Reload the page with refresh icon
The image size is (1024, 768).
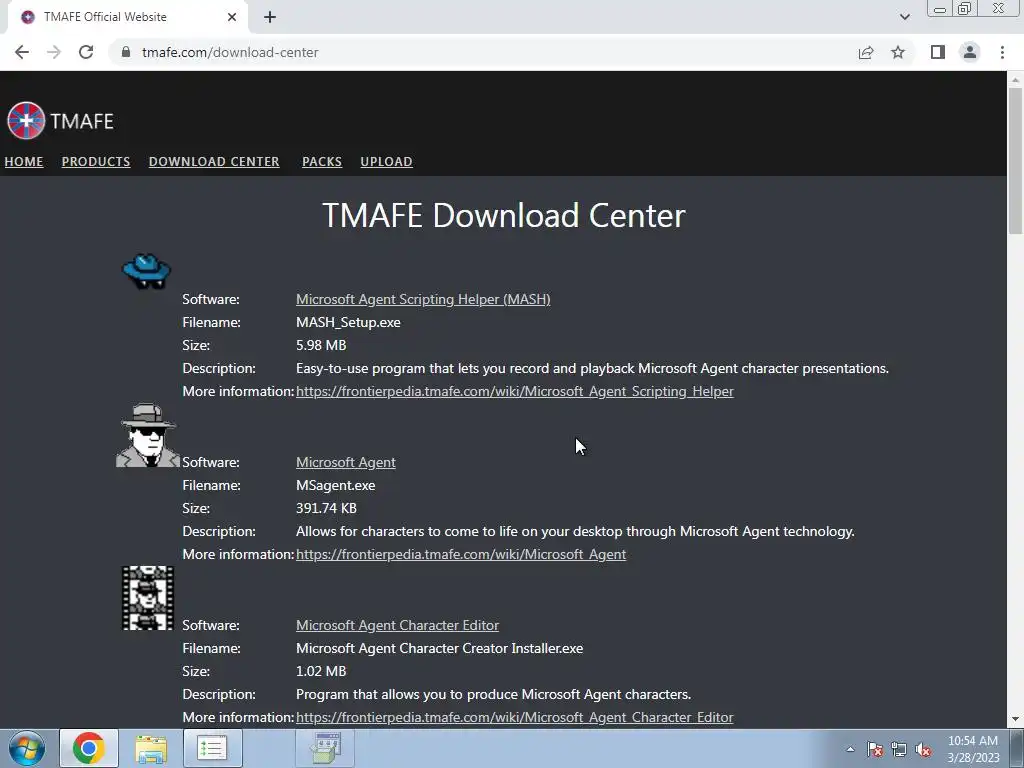(x=86, y=52)
